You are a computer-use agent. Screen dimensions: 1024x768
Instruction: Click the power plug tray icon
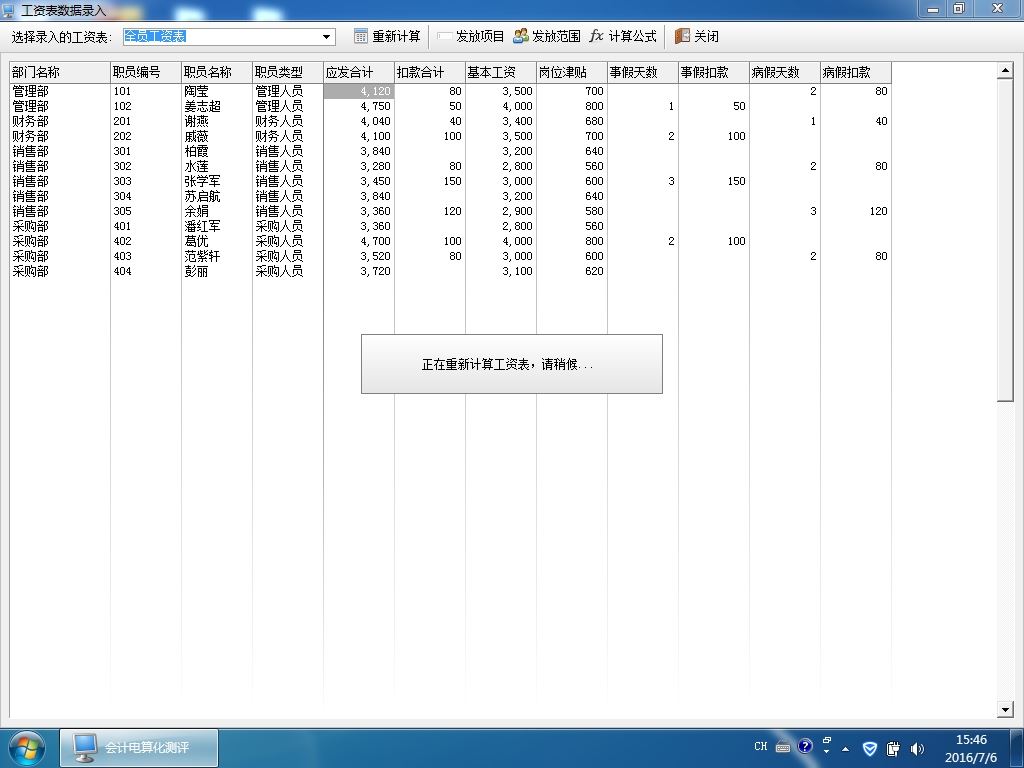[893, 748]
